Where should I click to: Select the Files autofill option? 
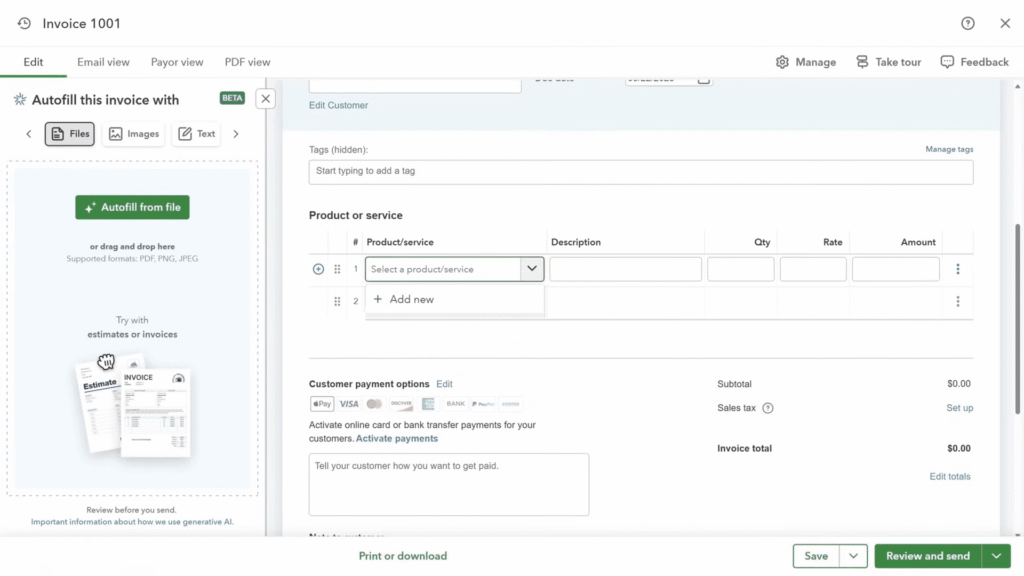coord(70,134)
